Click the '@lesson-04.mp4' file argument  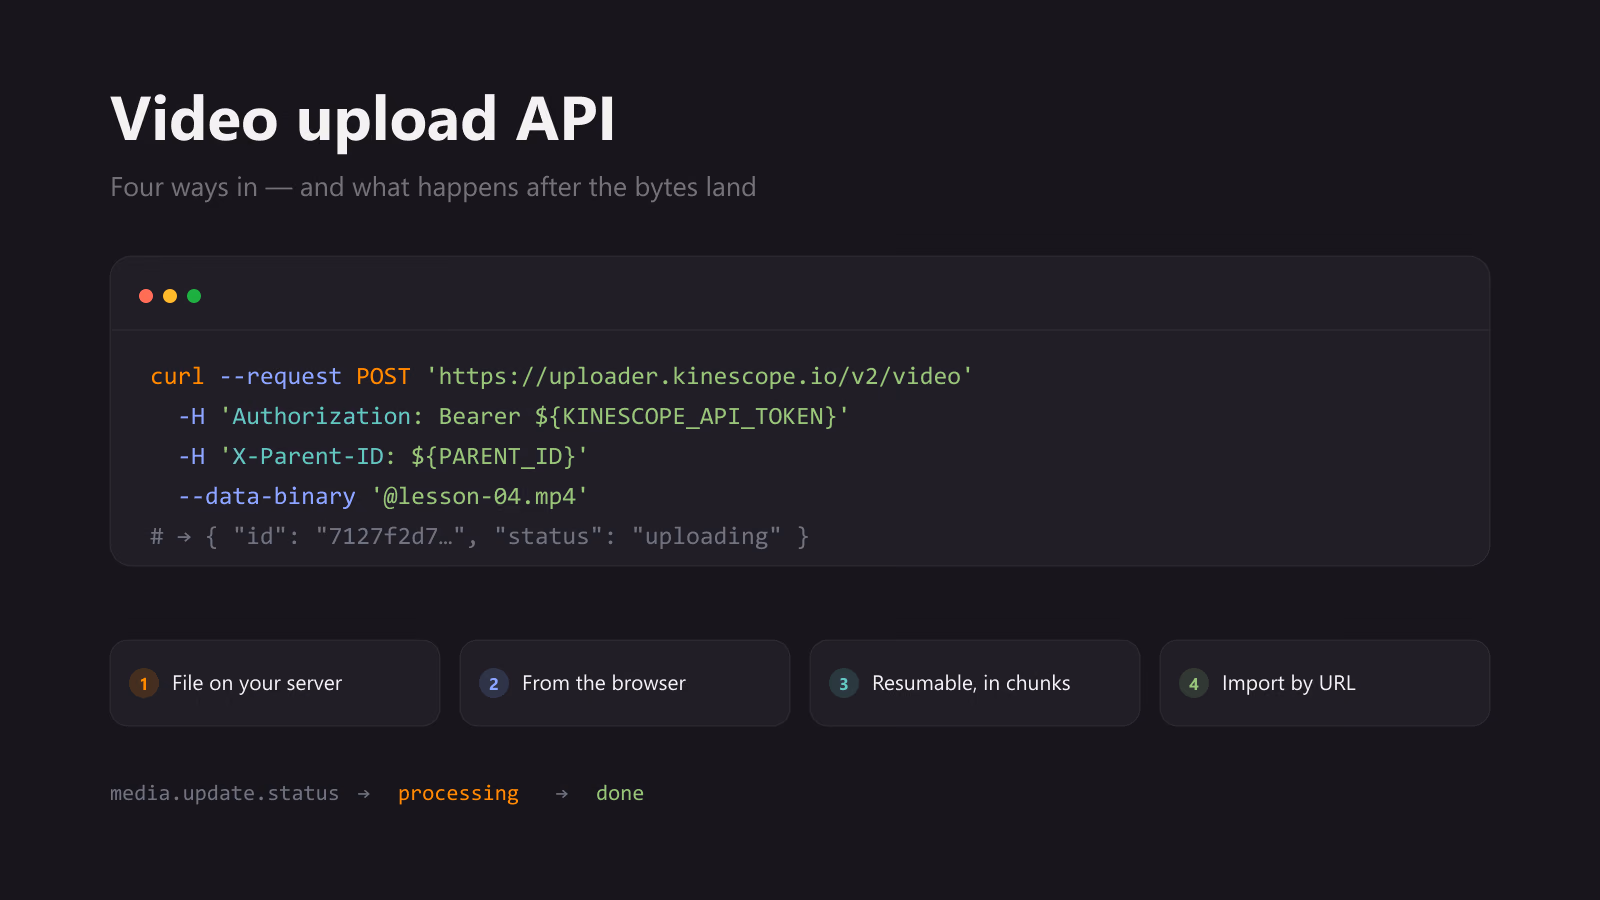tap(479, 496)
